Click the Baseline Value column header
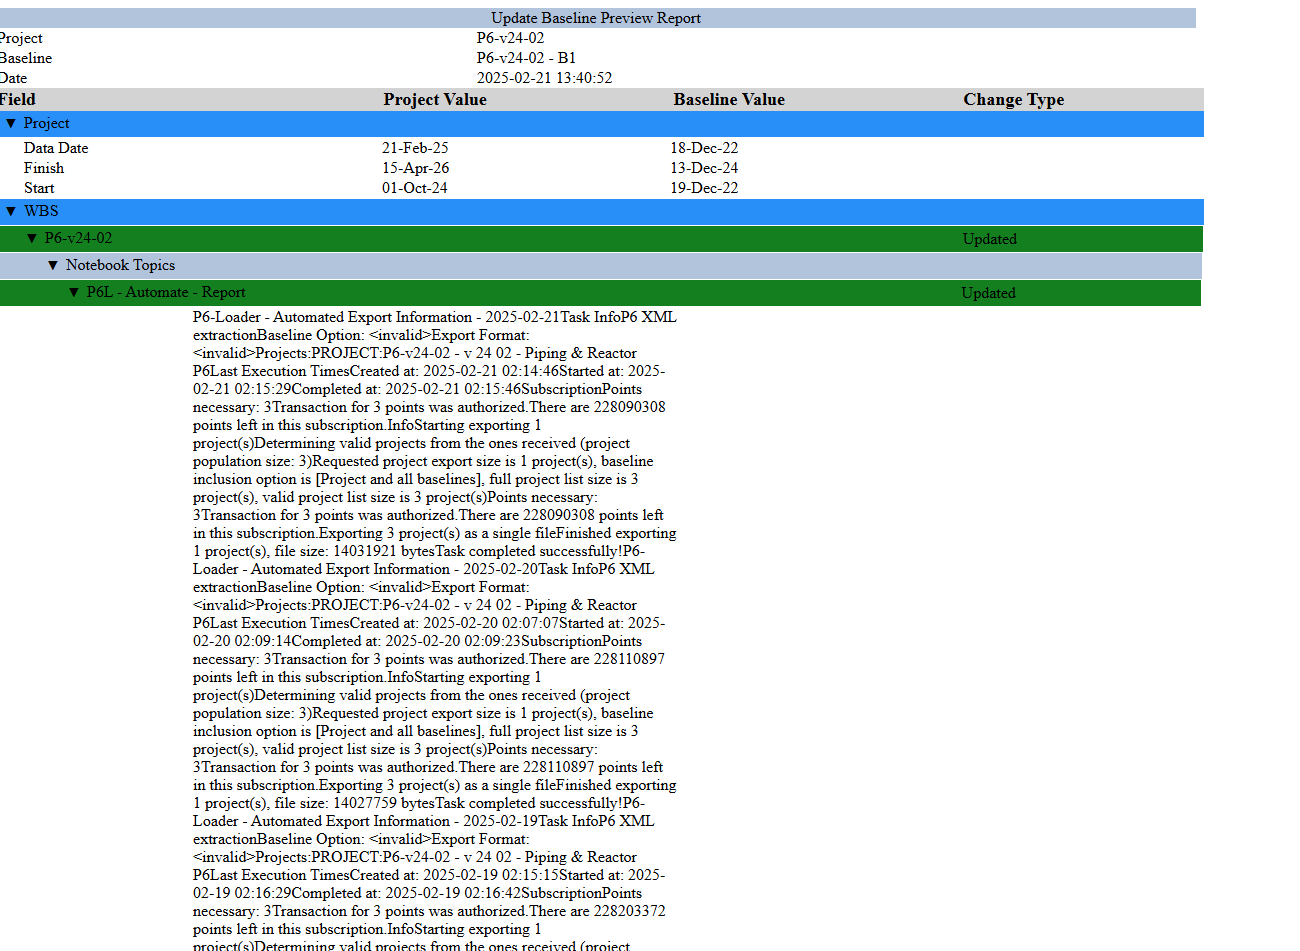 729,99
